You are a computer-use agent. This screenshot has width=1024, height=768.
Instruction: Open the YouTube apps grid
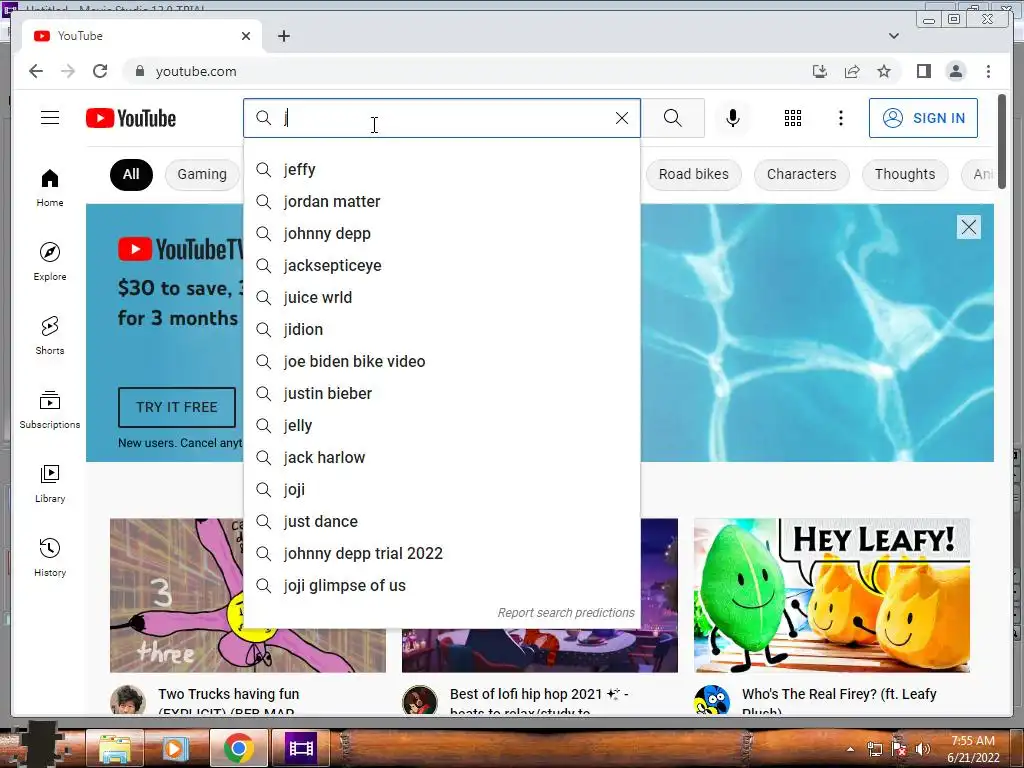point(793,118)
